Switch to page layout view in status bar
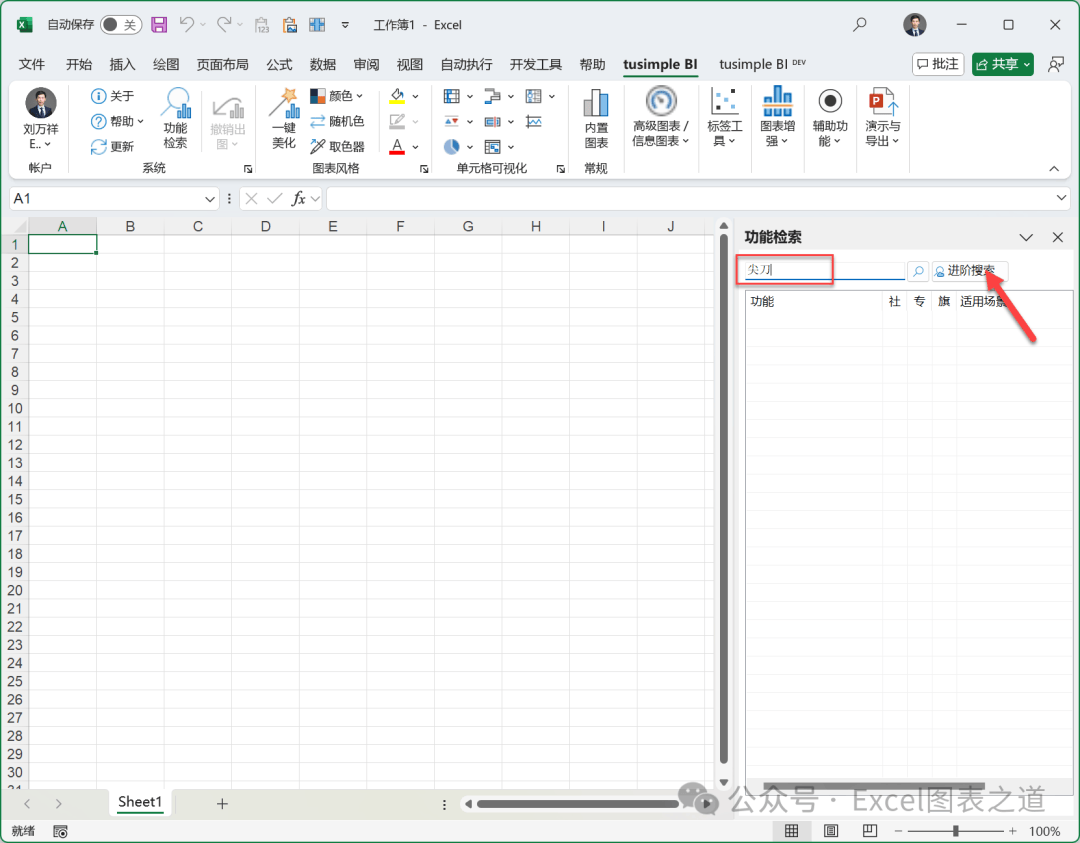This screenshot has width=1080, height=843. [x=831, y=831]
